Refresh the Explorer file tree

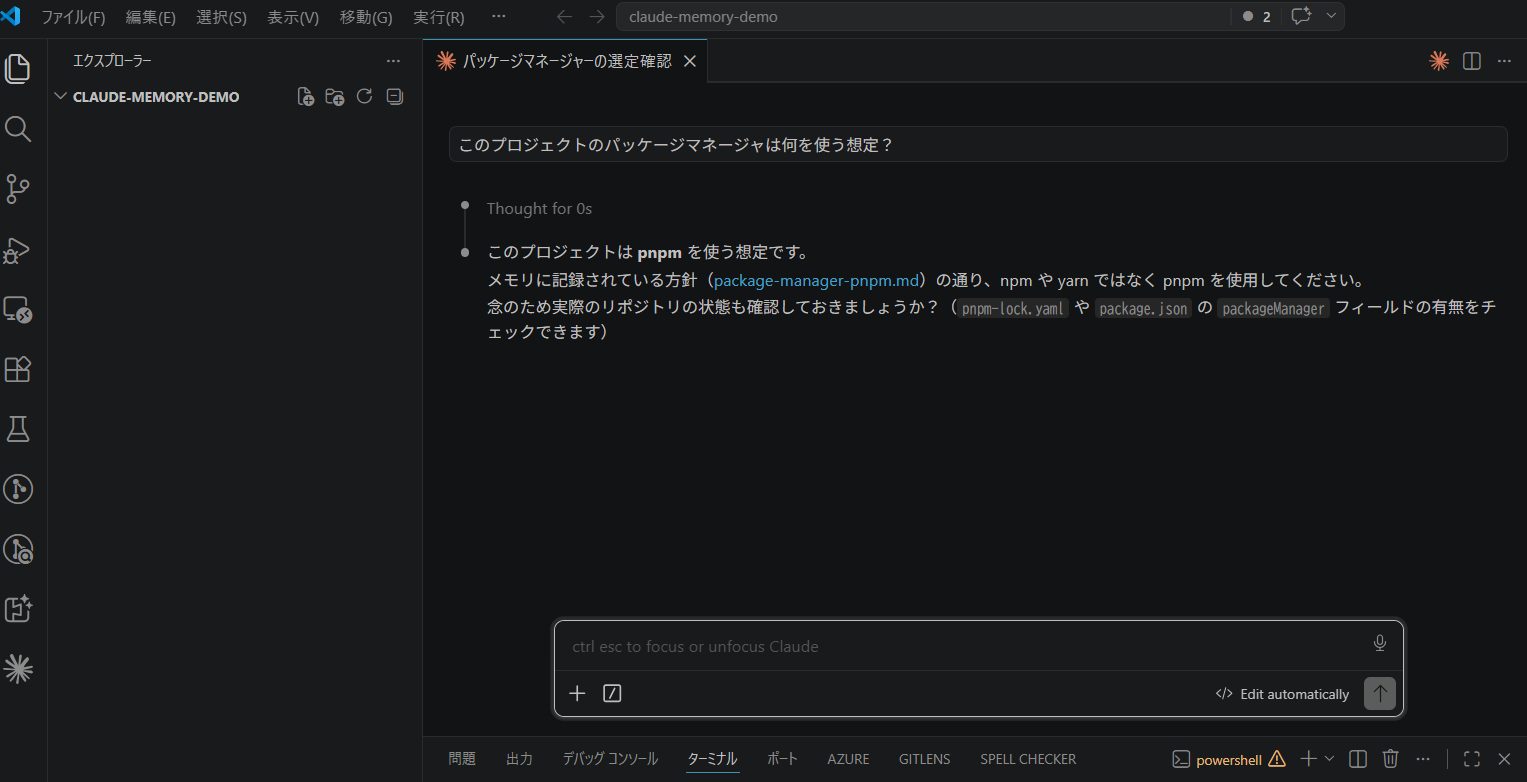[365, 97]
